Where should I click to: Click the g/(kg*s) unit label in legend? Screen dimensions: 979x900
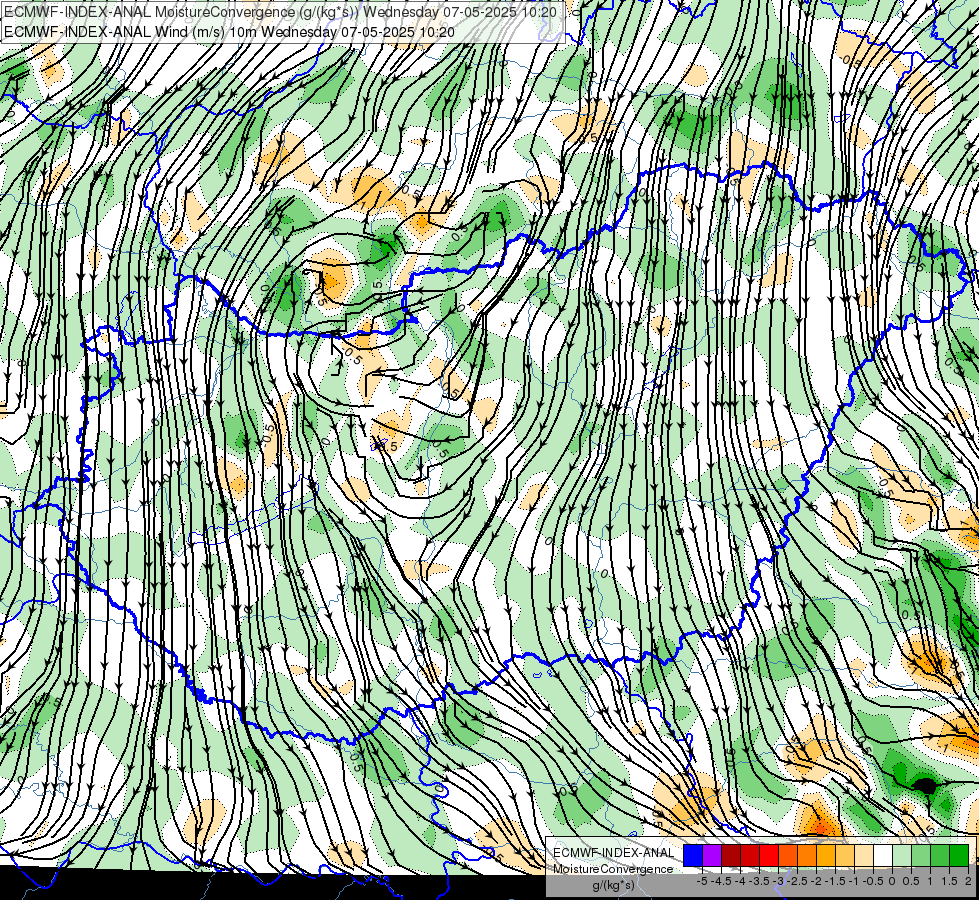point(614,885)
